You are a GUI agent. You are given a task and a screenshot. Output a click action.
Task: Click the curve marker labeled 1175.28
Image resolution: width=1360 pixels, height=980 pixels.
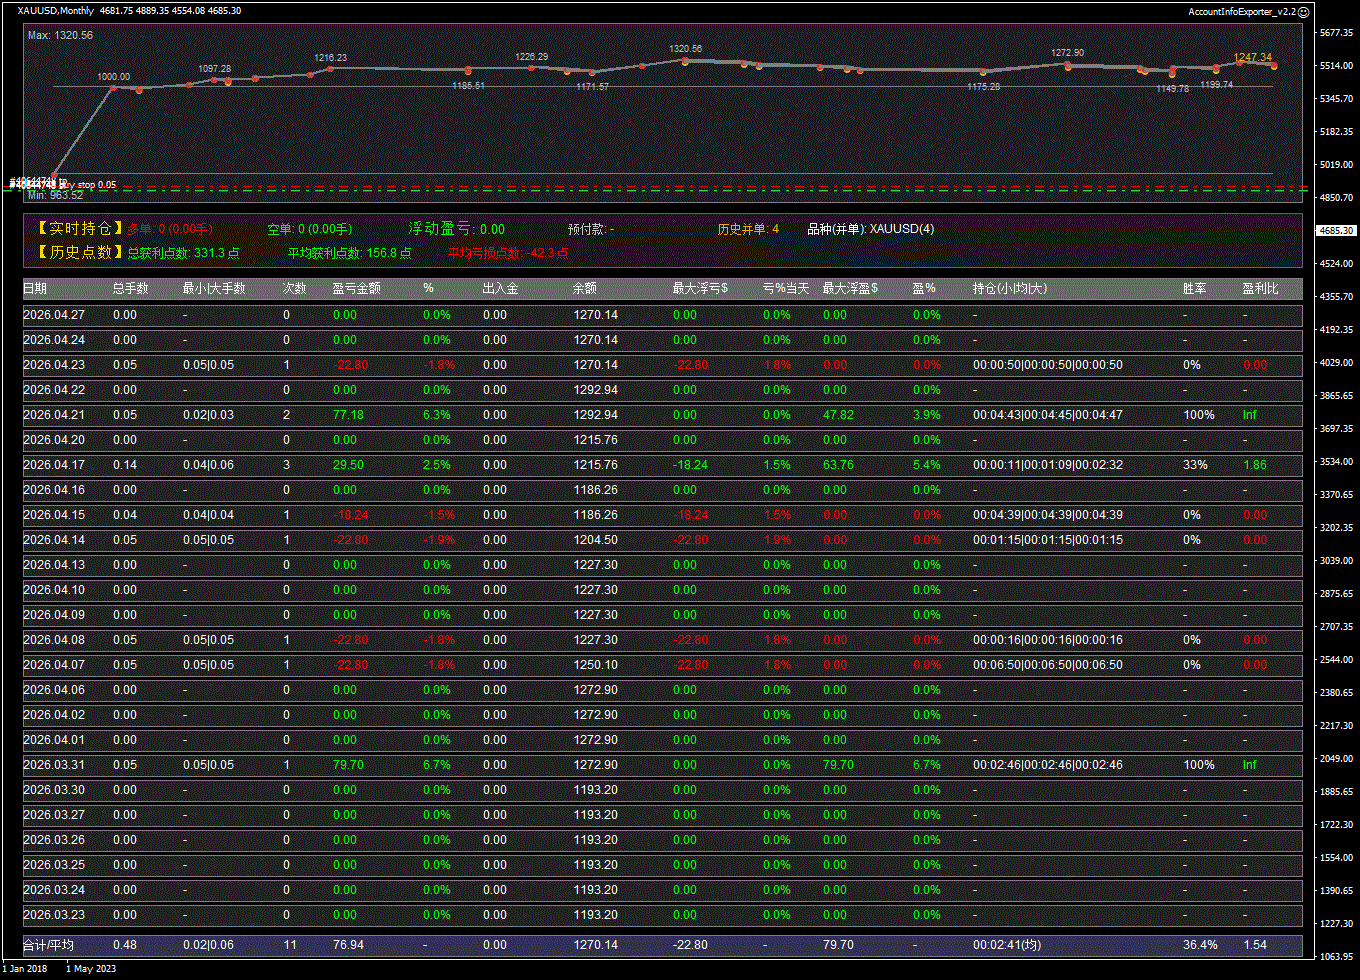(983, 72)
